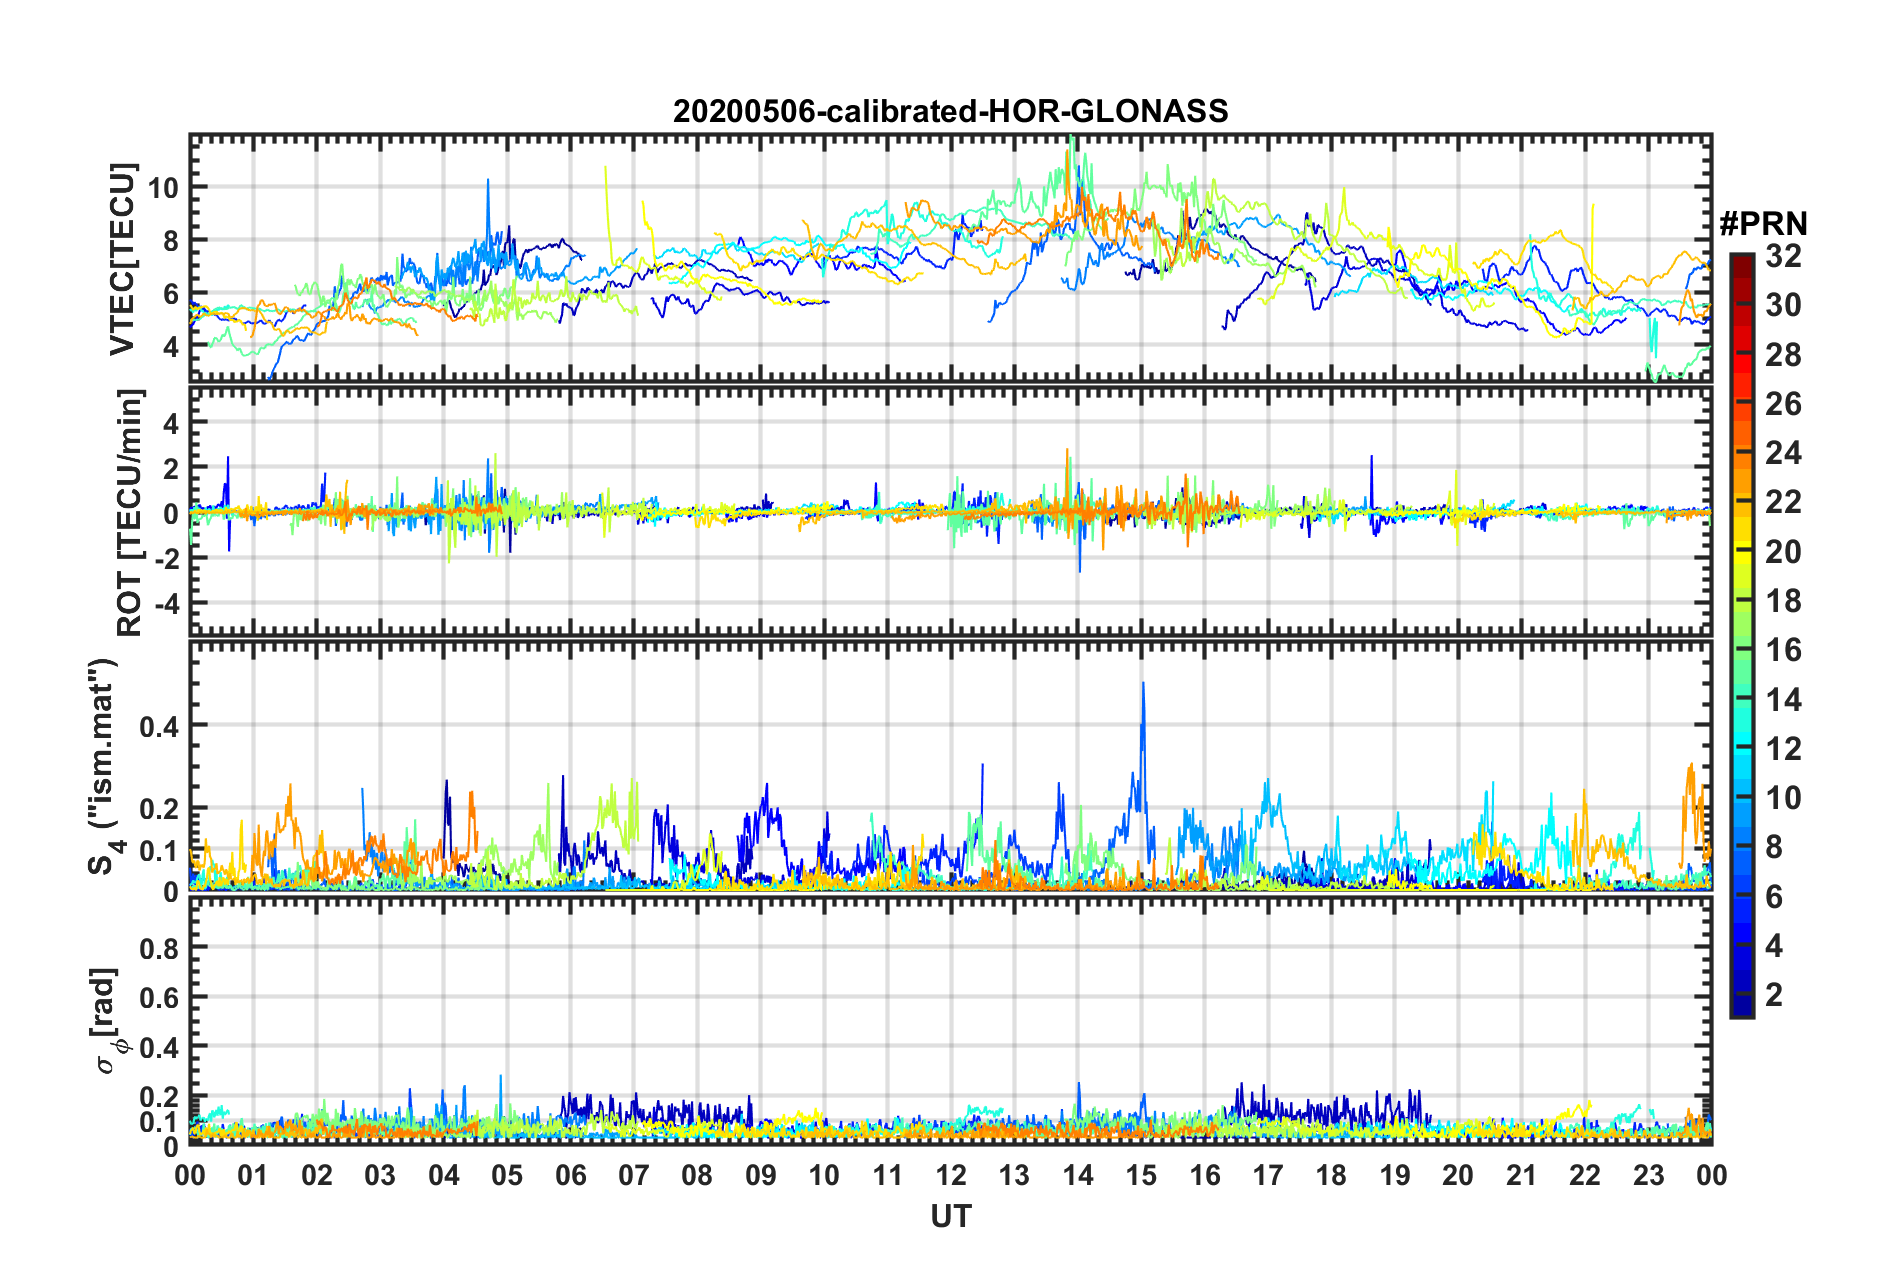The width and height of the screenshot is (1902, 1272).
Task: Click the ROT [TECU/min] y-axis label
Action: [x=129, y=513]
